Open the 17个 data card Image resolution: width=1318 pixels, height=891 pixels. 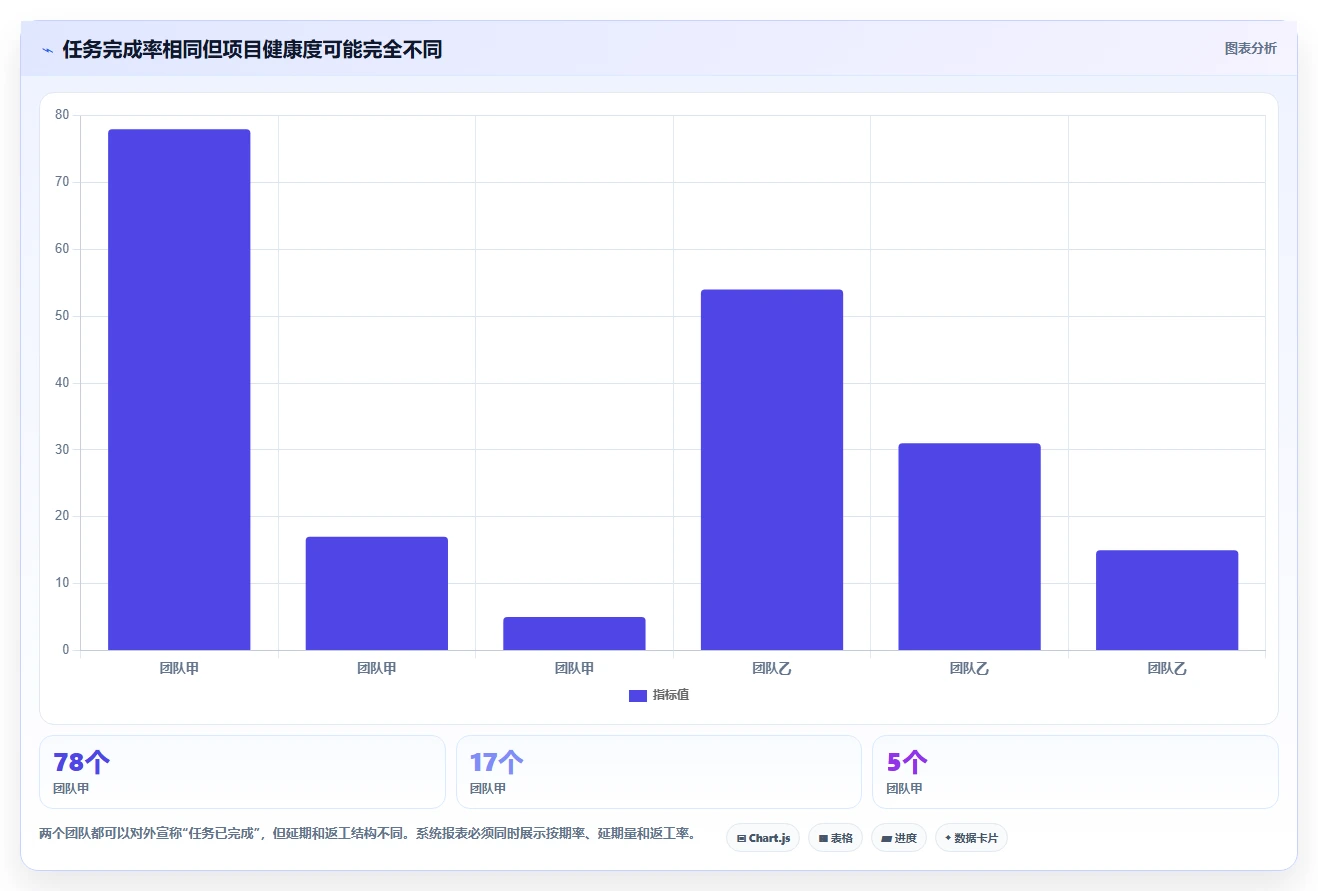pos(659,772)
